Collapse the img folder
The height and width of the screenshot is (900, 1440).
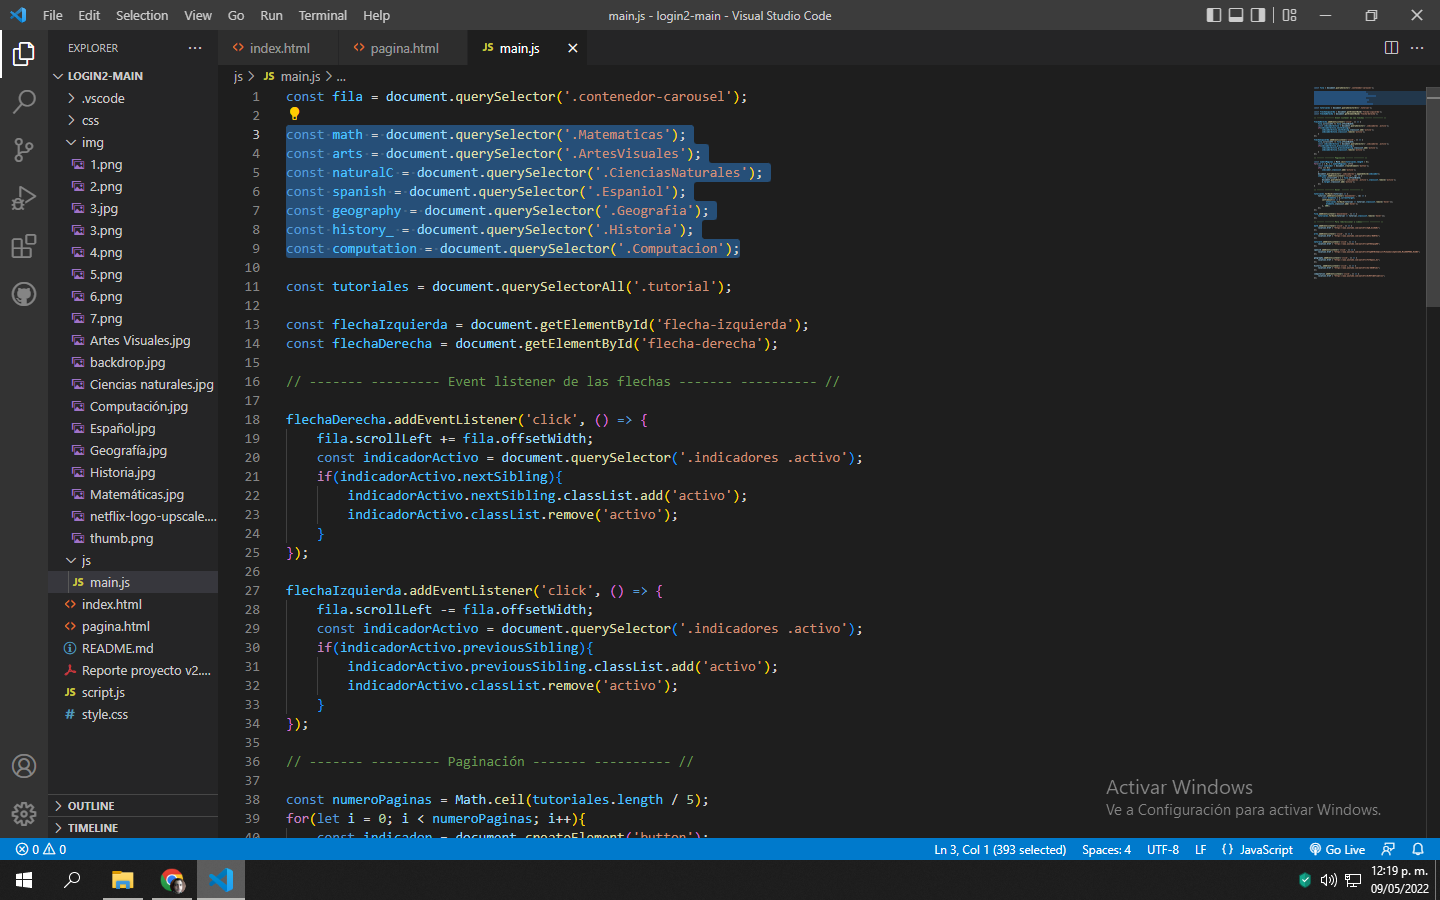pyautogui.click(x=133, y=142)
